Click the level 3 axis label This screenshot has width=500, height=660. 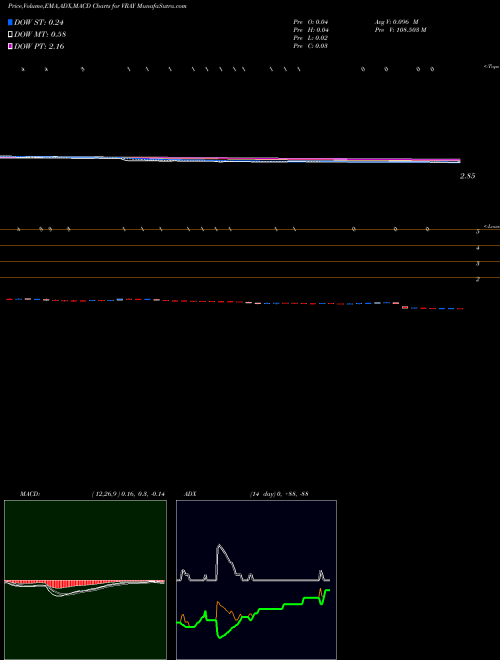(x=478, y=263)
